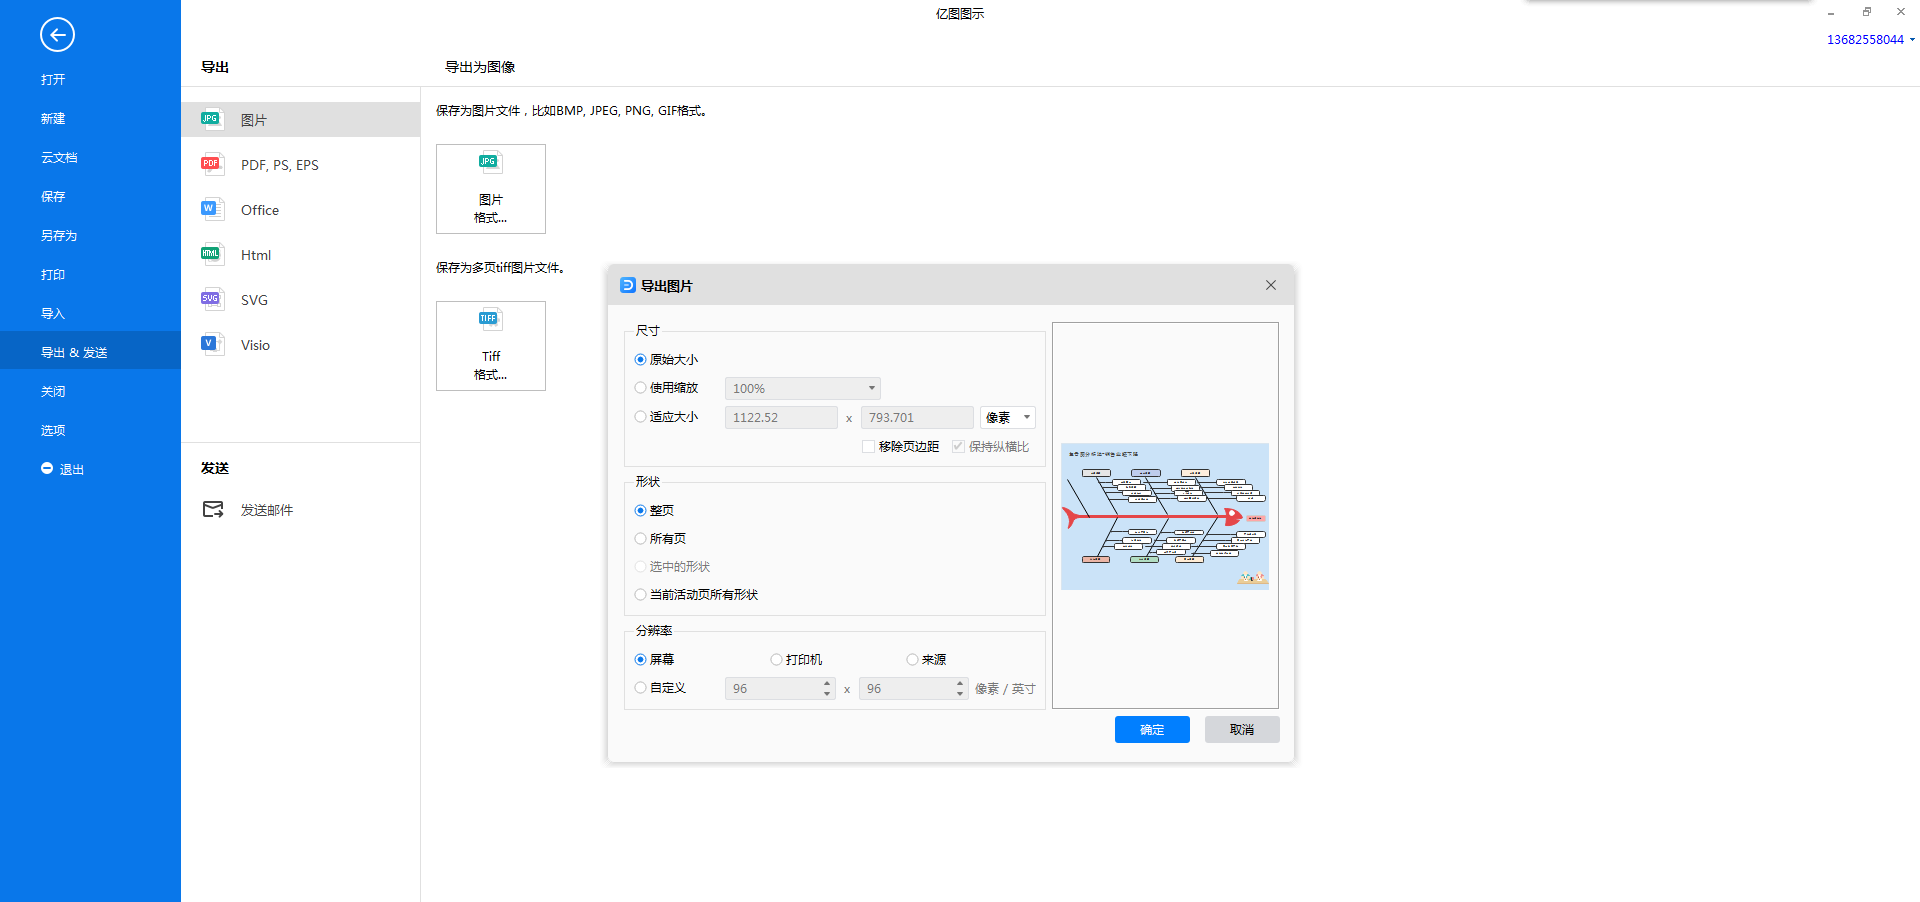Select the JPG 图片 export icon
The image size is (1920, 902).
click(211, 119)
